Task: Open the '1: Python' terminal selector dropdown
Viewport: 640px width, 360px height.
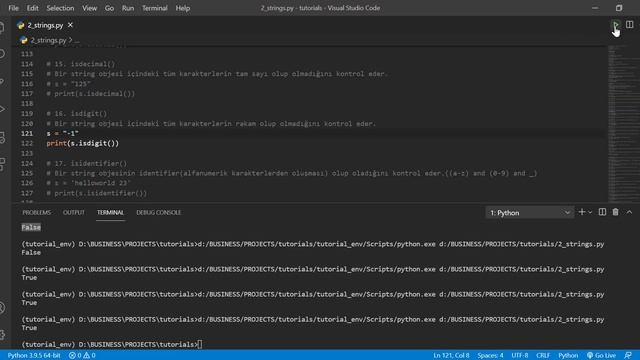Action: tap(529, 213)
